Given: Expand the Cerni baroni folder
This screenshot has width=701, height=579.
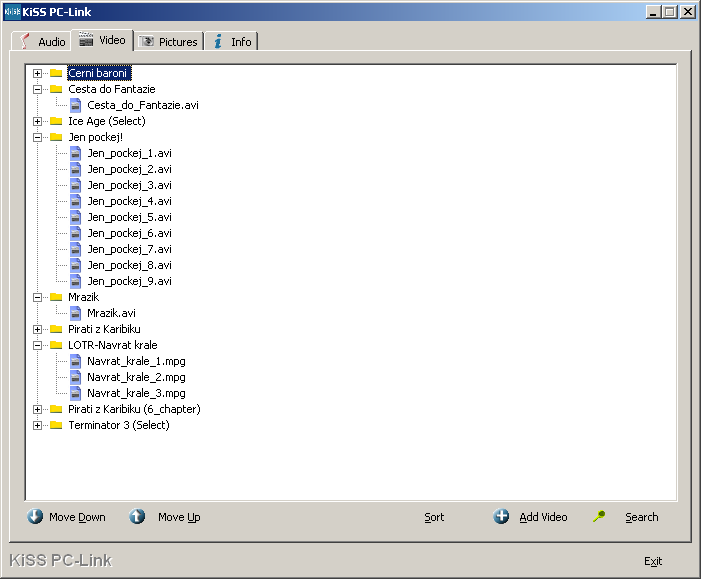Looking at the screenshot, I should pyautogui.click(x=38, y=73).
